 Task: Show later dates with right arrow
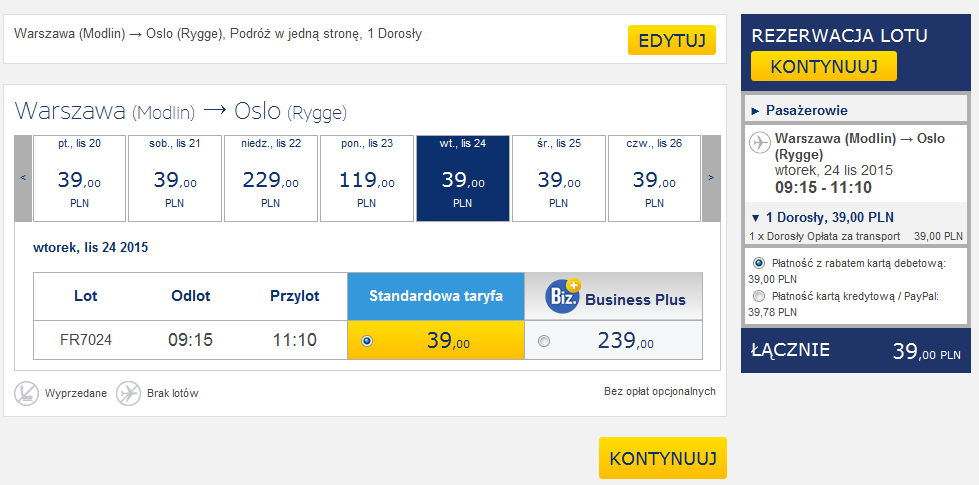pyautogui.click(x=711, y=178)
